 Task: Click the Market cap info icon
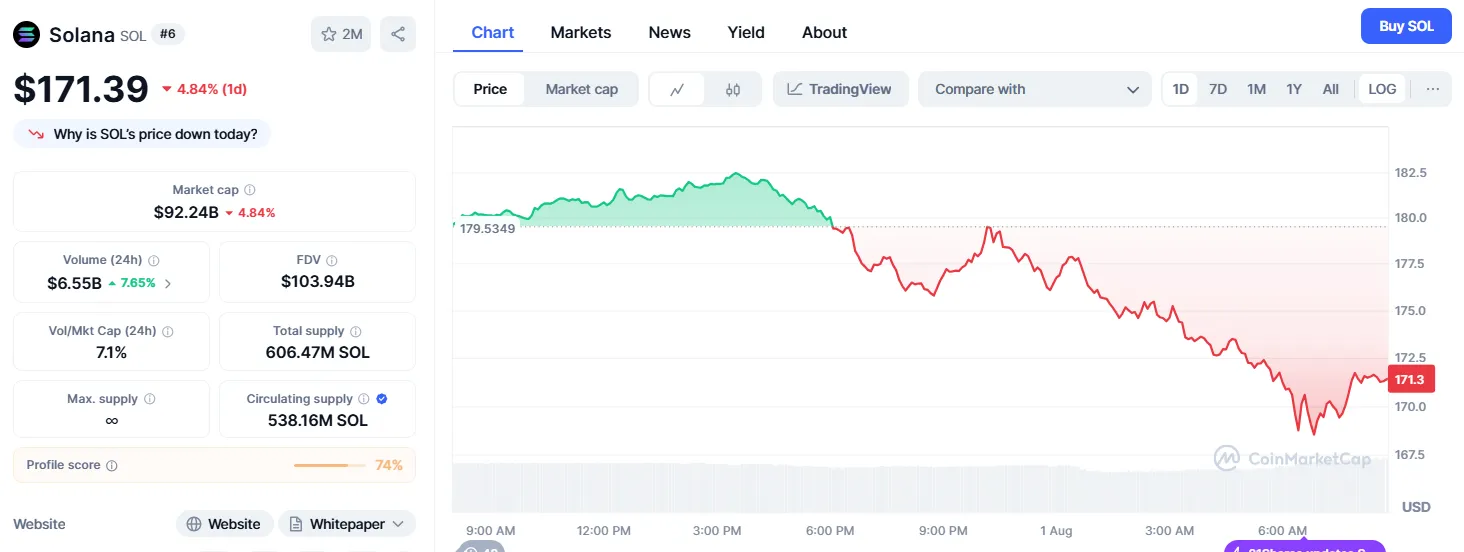[250, 190]
